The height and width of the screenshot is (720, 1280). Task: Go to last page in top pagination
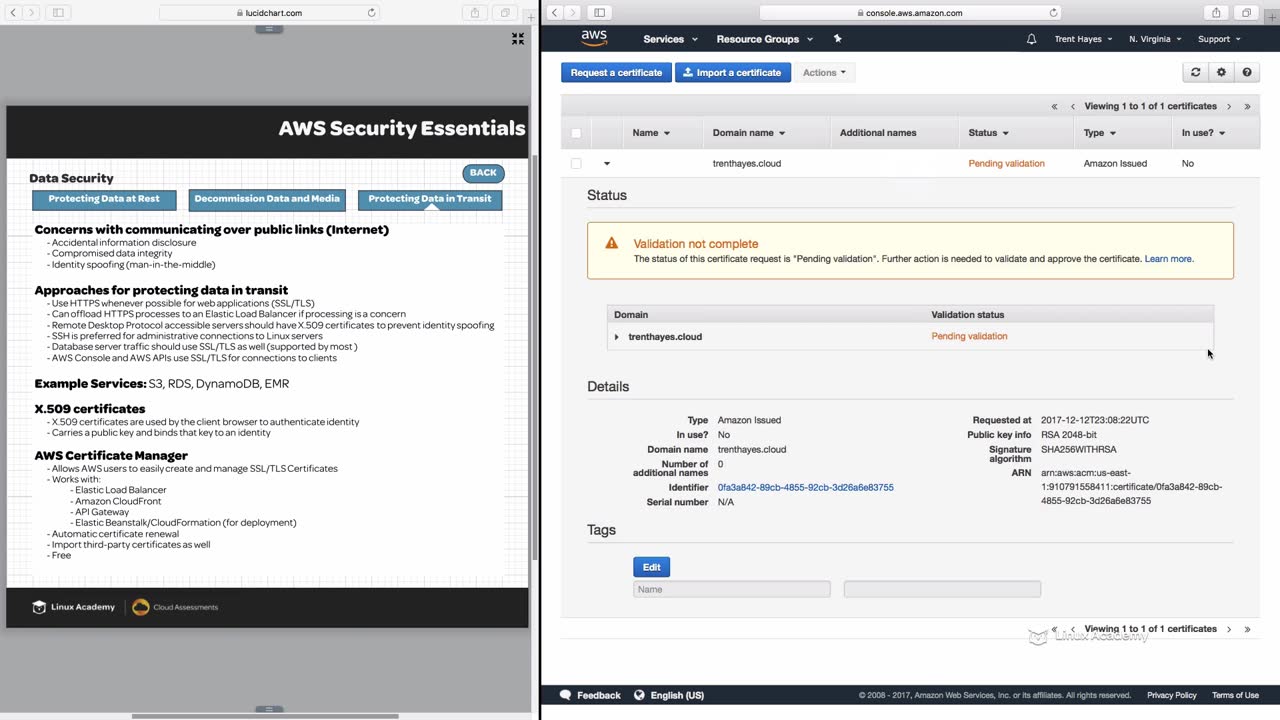[1247, 106]
